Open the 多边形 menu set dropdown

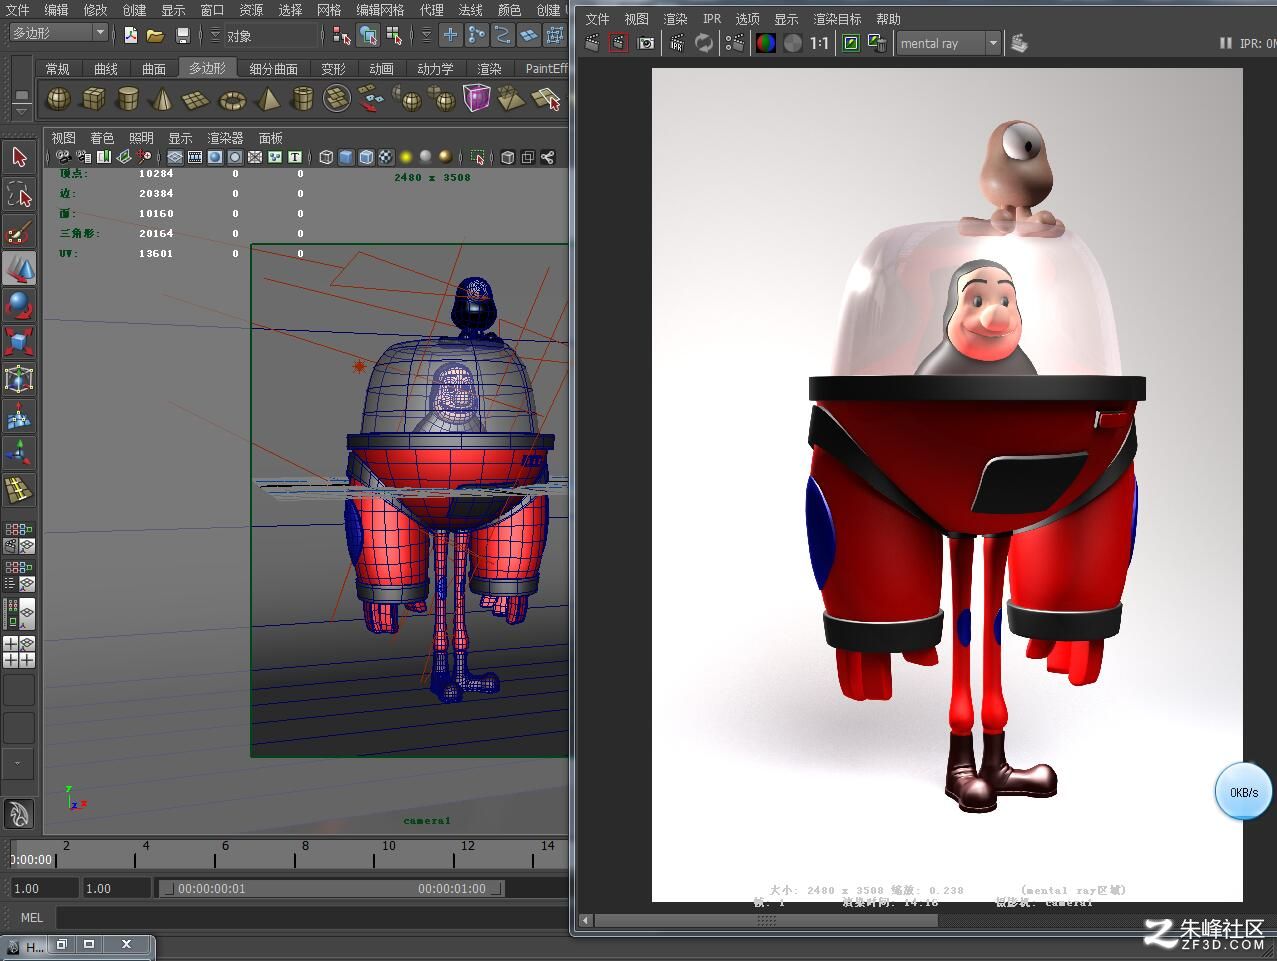pos(58,33)
